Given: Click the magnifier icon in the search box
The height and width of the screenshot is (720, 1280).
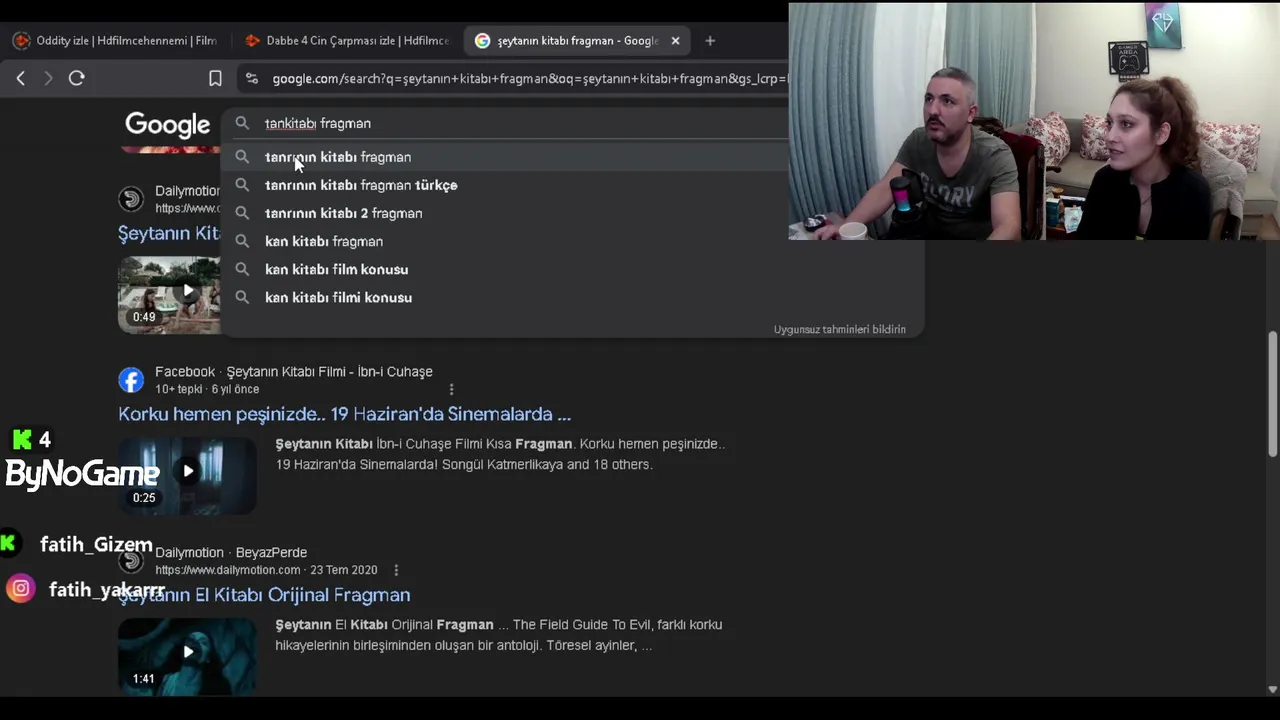Looking at the screenshot, I should [x=242, y=123].
